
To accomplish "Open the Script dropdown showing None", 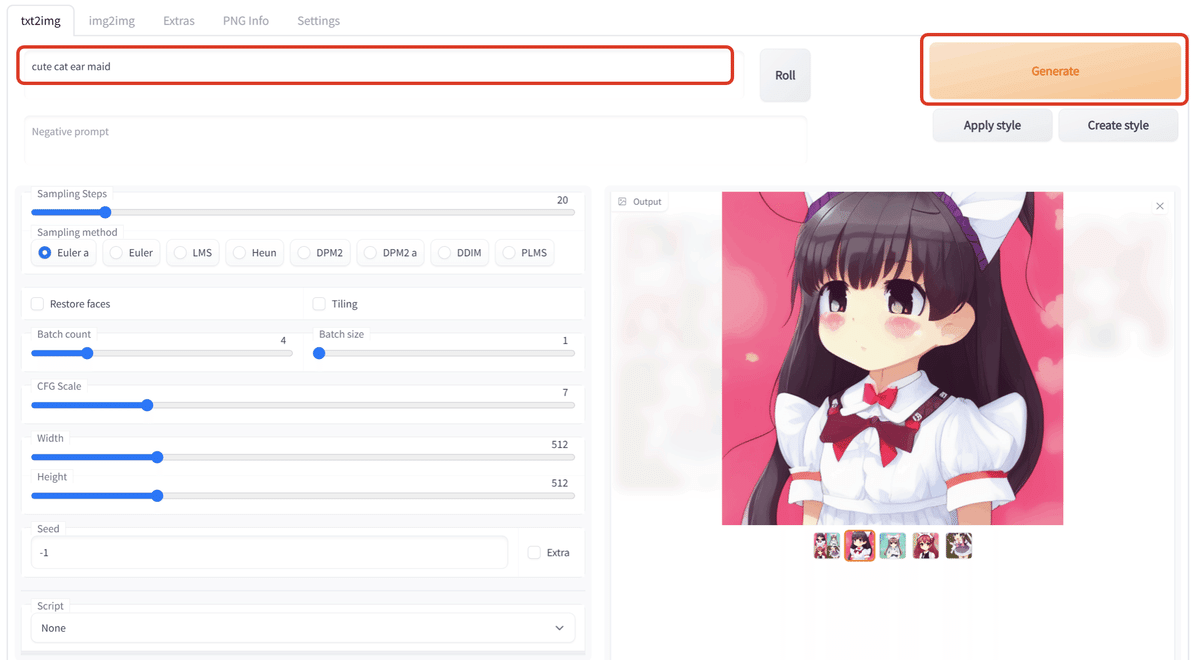I will pyautogui.click(x=302, y=627).
